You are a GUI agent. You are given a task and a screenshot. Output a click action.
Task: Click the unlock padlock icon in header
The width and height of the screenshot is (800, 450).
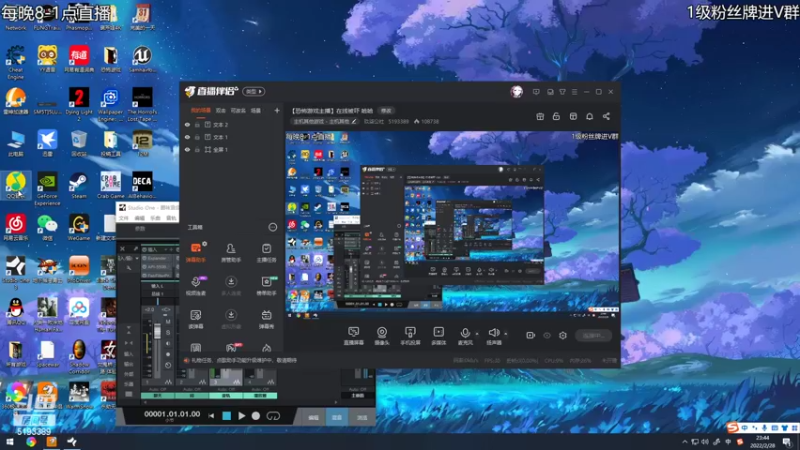pos(556,116)
